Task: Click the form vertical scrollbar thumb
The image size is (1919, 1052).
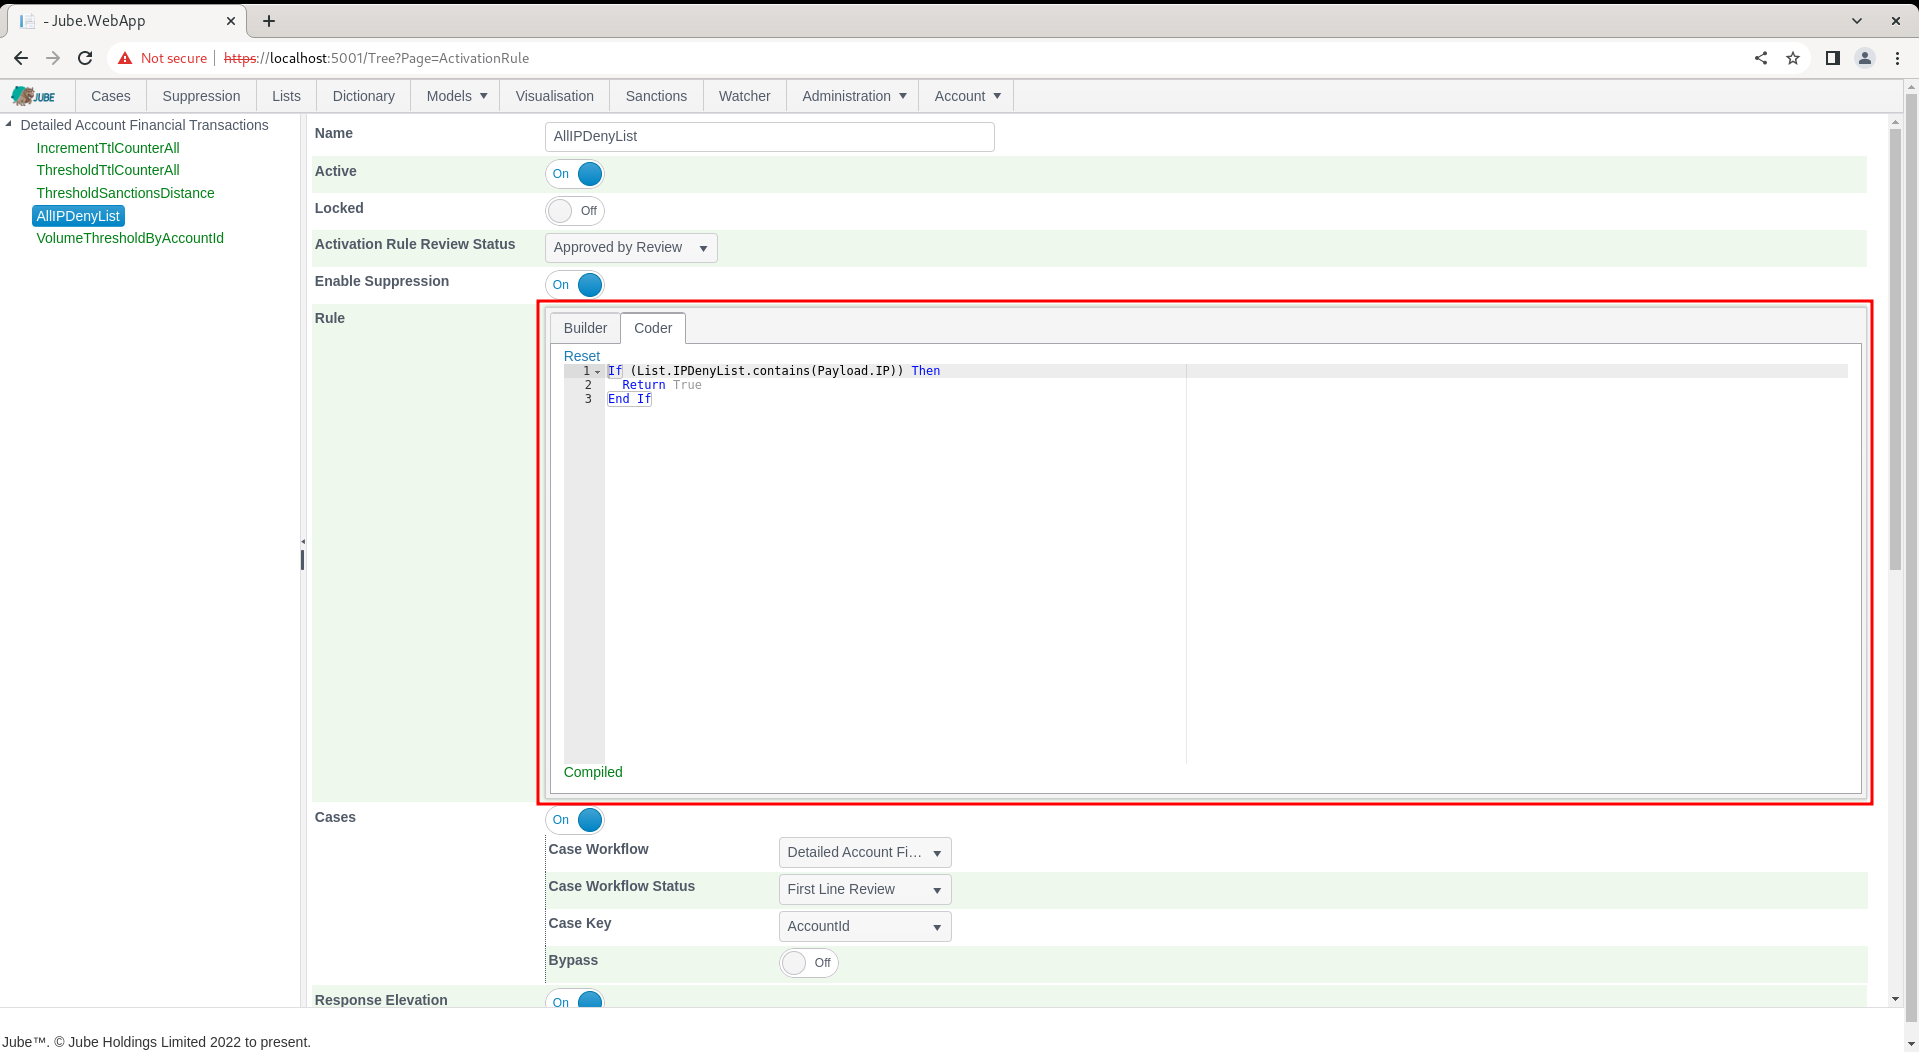Action: [1895, 350]
